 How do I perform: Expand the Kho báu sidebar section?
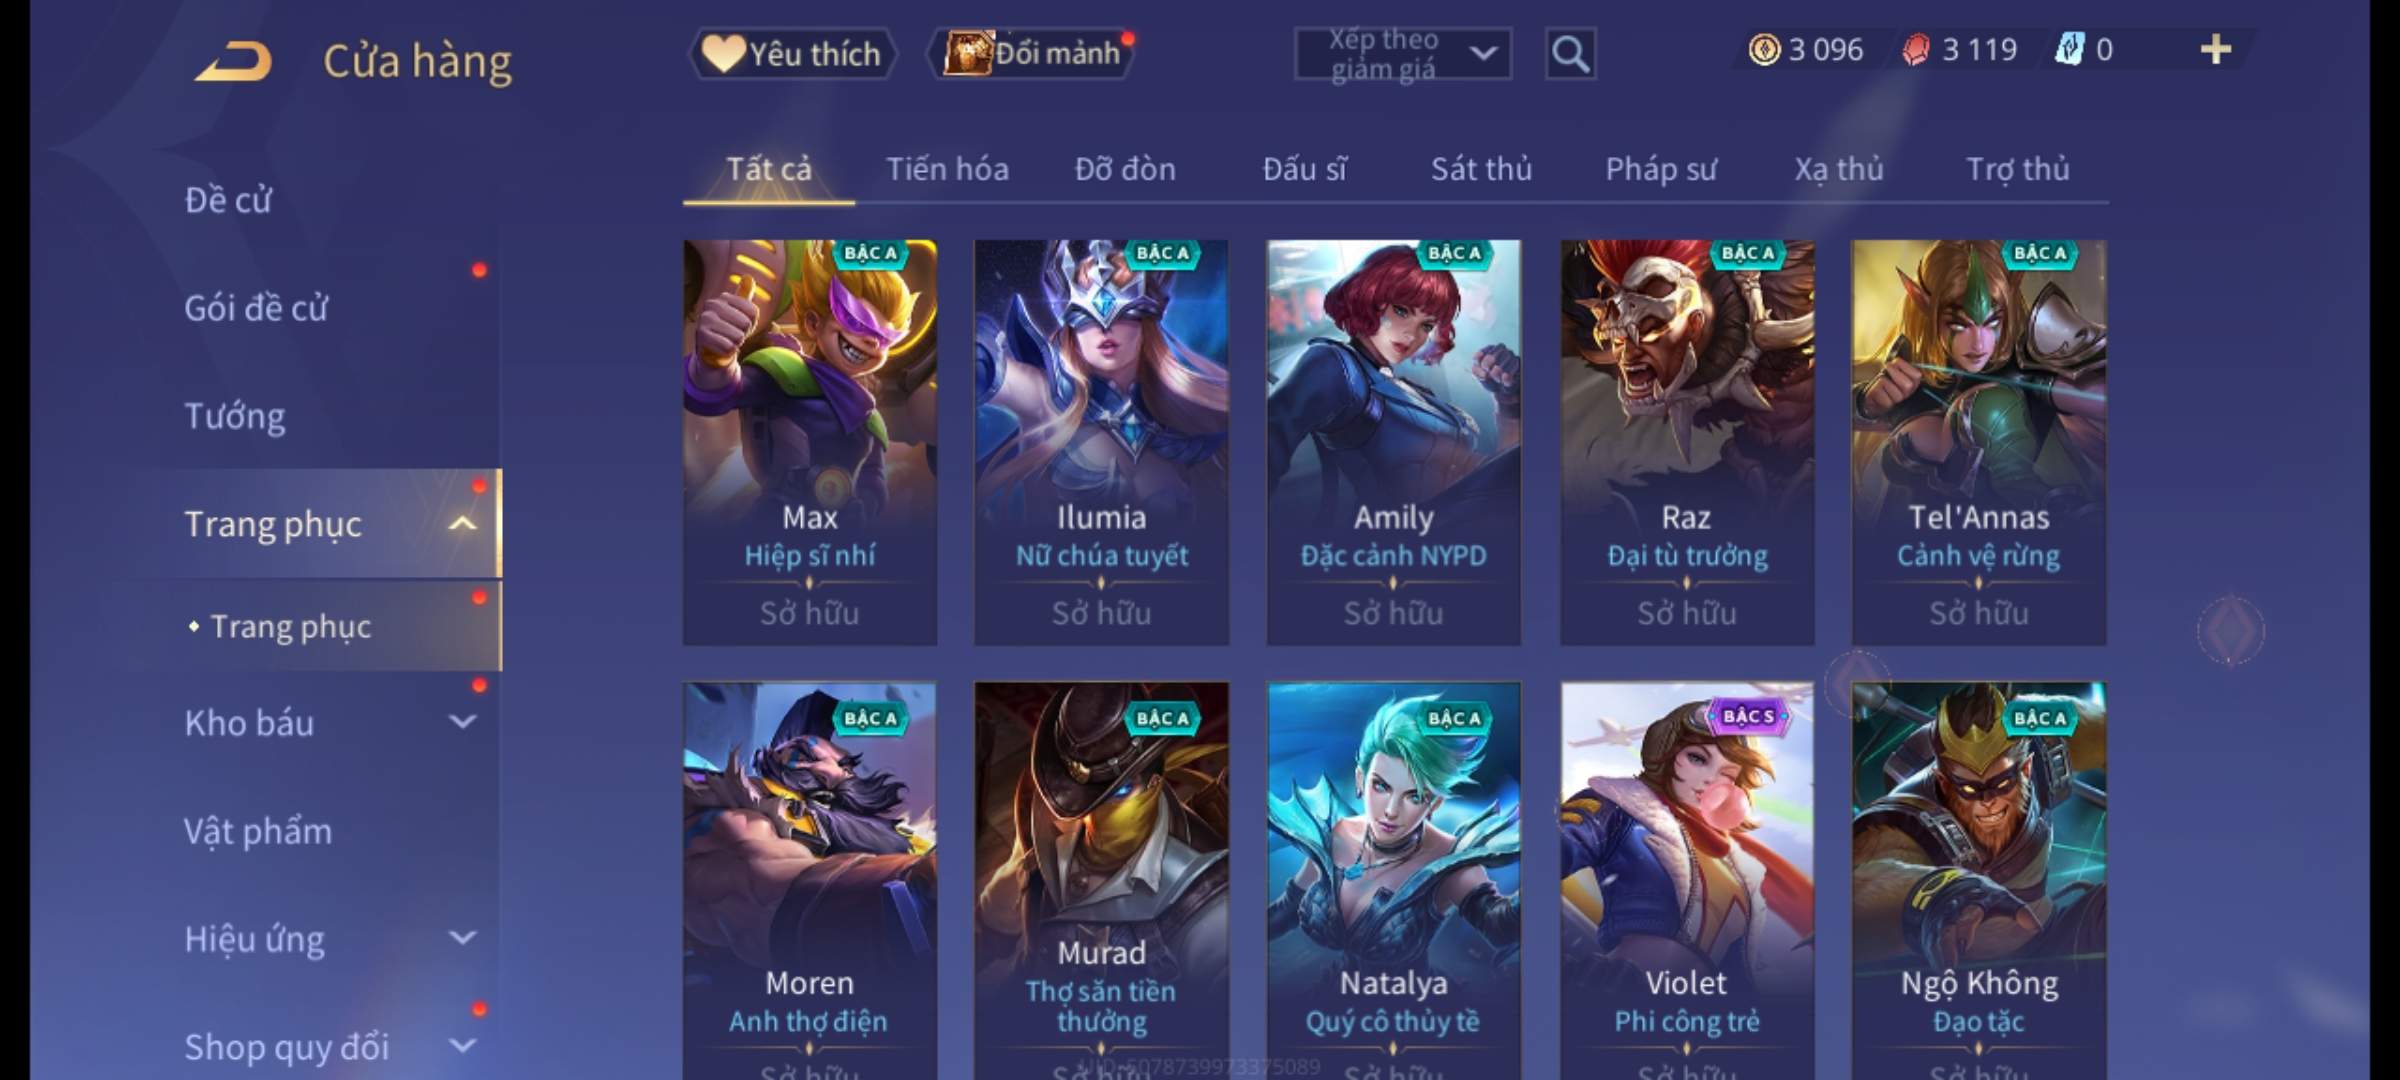(x=462, y=722)
